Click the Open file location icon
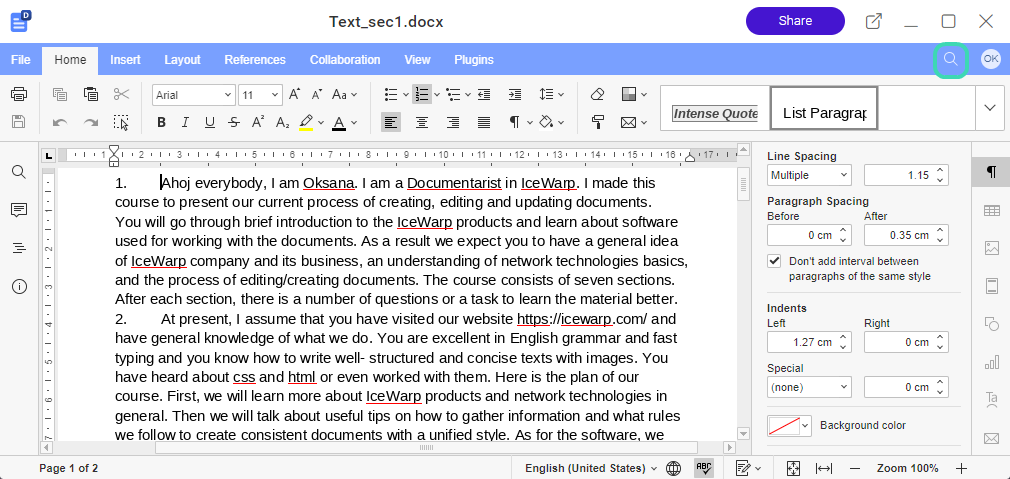Image resolution: width=1010 pixels, height=479 pixels. [x=873, y=21]
